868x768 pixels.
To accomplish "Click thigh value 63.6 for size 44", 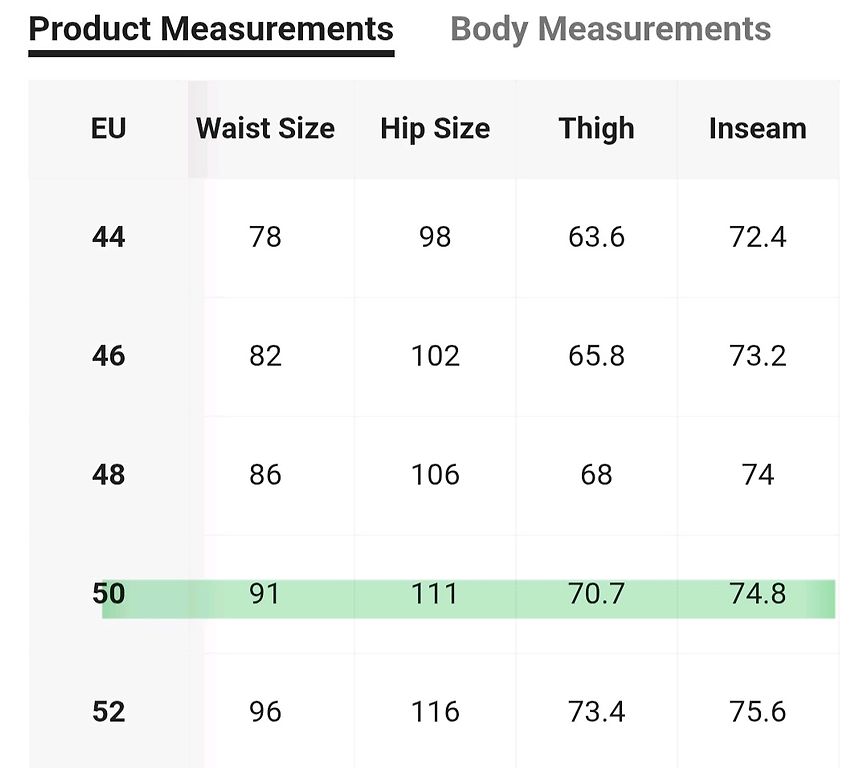I will coord(596,237).
